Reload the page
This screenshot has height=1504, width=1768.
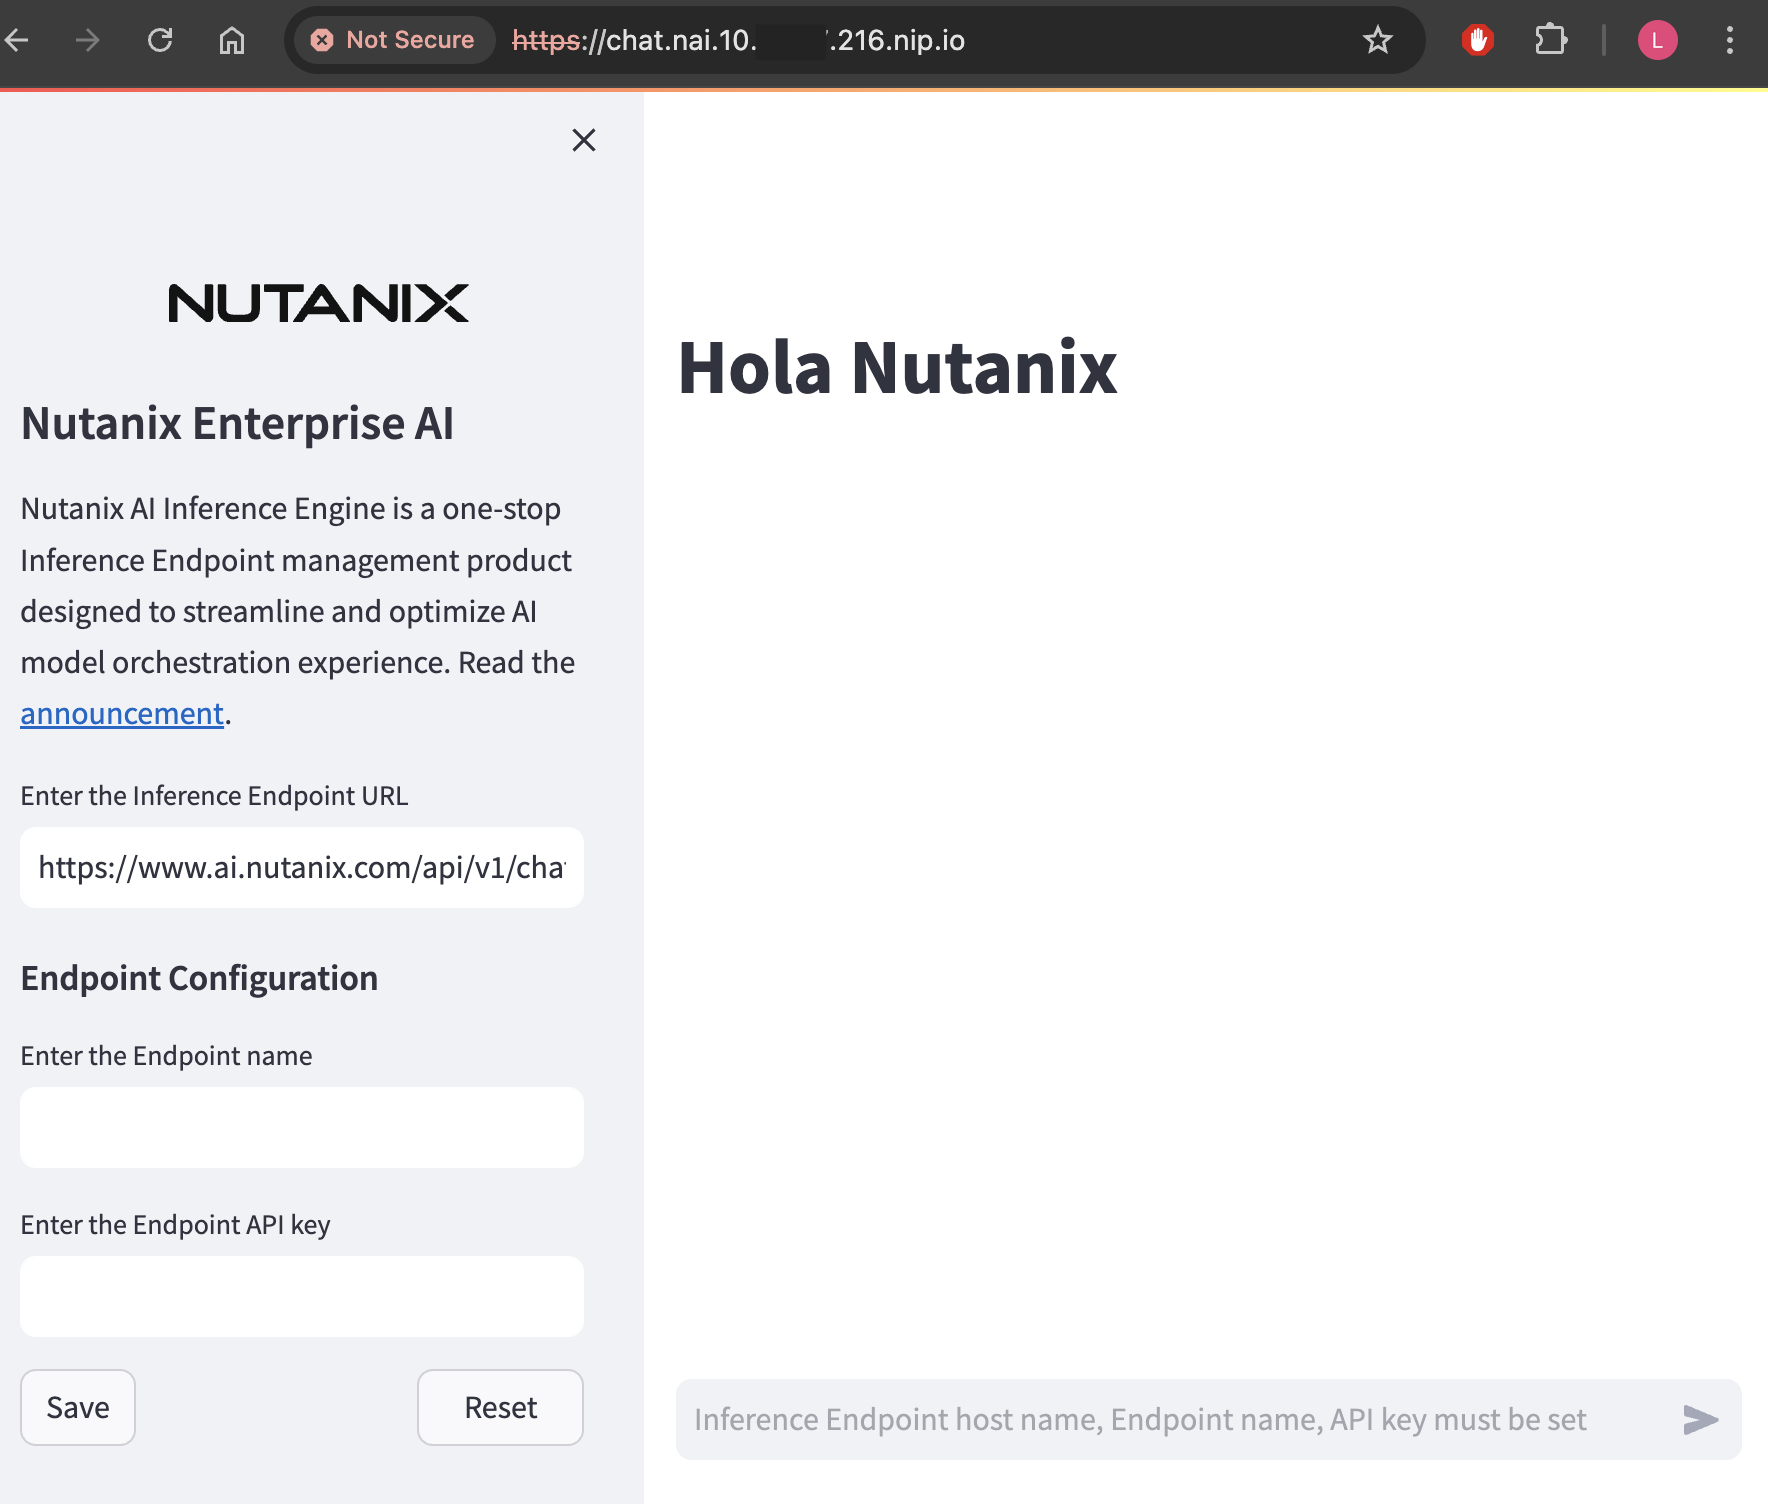click(x=160, y=40)
